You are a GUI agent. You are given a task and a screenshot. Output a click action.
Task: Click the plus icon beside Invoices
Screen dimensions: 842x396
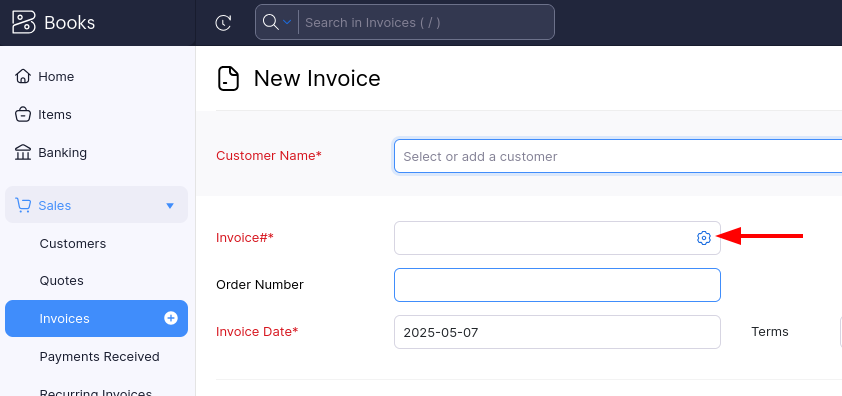click(171, 318)
